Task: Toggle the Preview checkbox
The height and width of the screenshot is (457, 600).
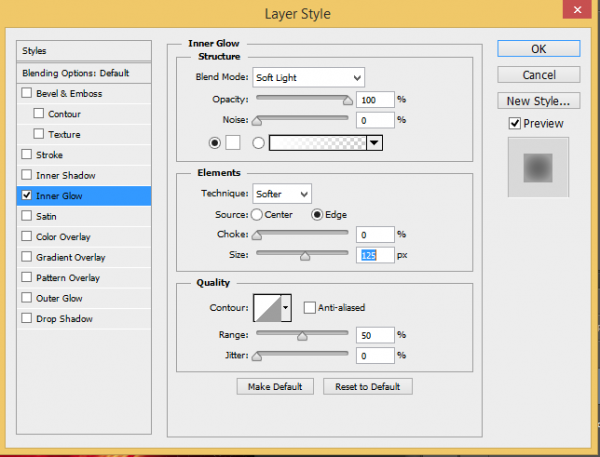Action: point(514,123)
